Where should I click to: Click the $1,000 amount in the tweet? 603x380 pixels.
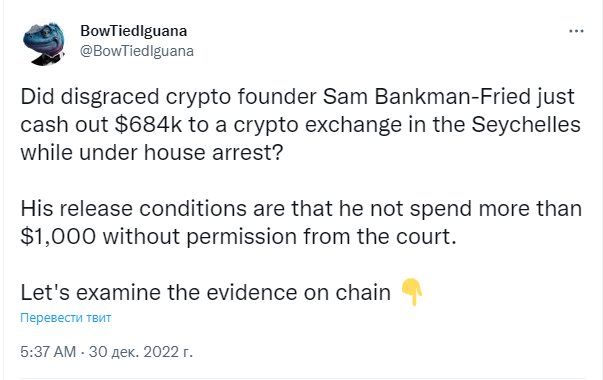[x=58, y=237]
